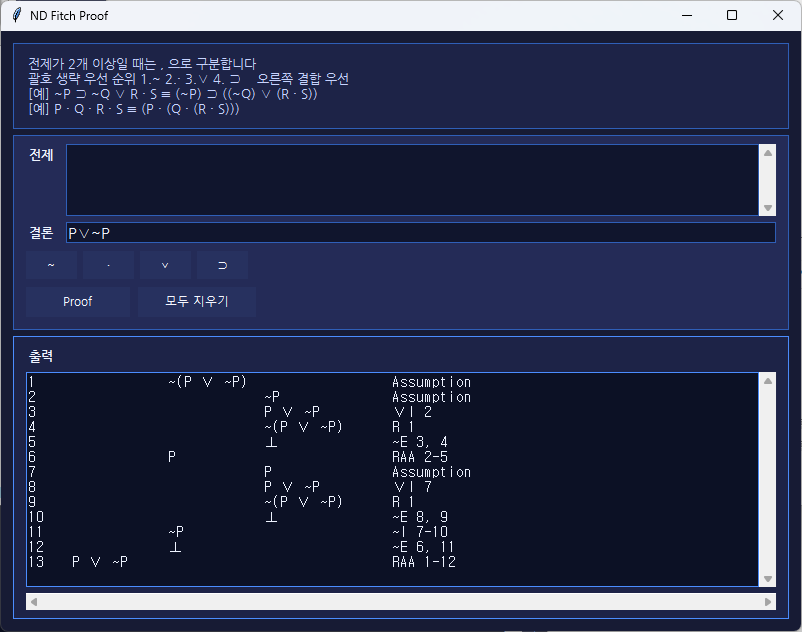Focus the 전제 premises text area
Screen dimensions: 802x632
tap(412, 180)
